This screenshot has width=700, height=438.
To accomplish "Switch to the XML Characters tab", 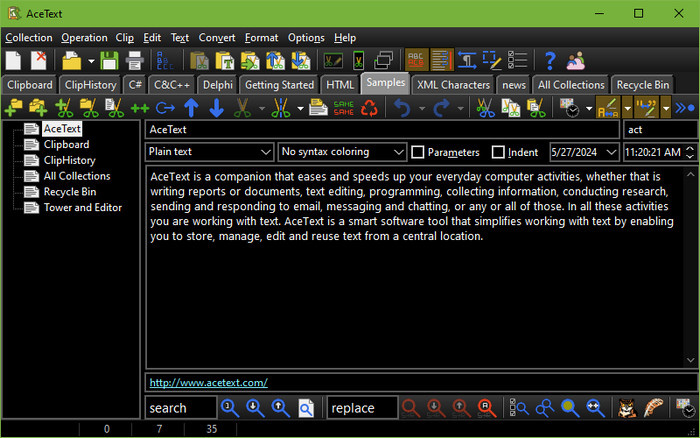I will [x=453, y=85].
